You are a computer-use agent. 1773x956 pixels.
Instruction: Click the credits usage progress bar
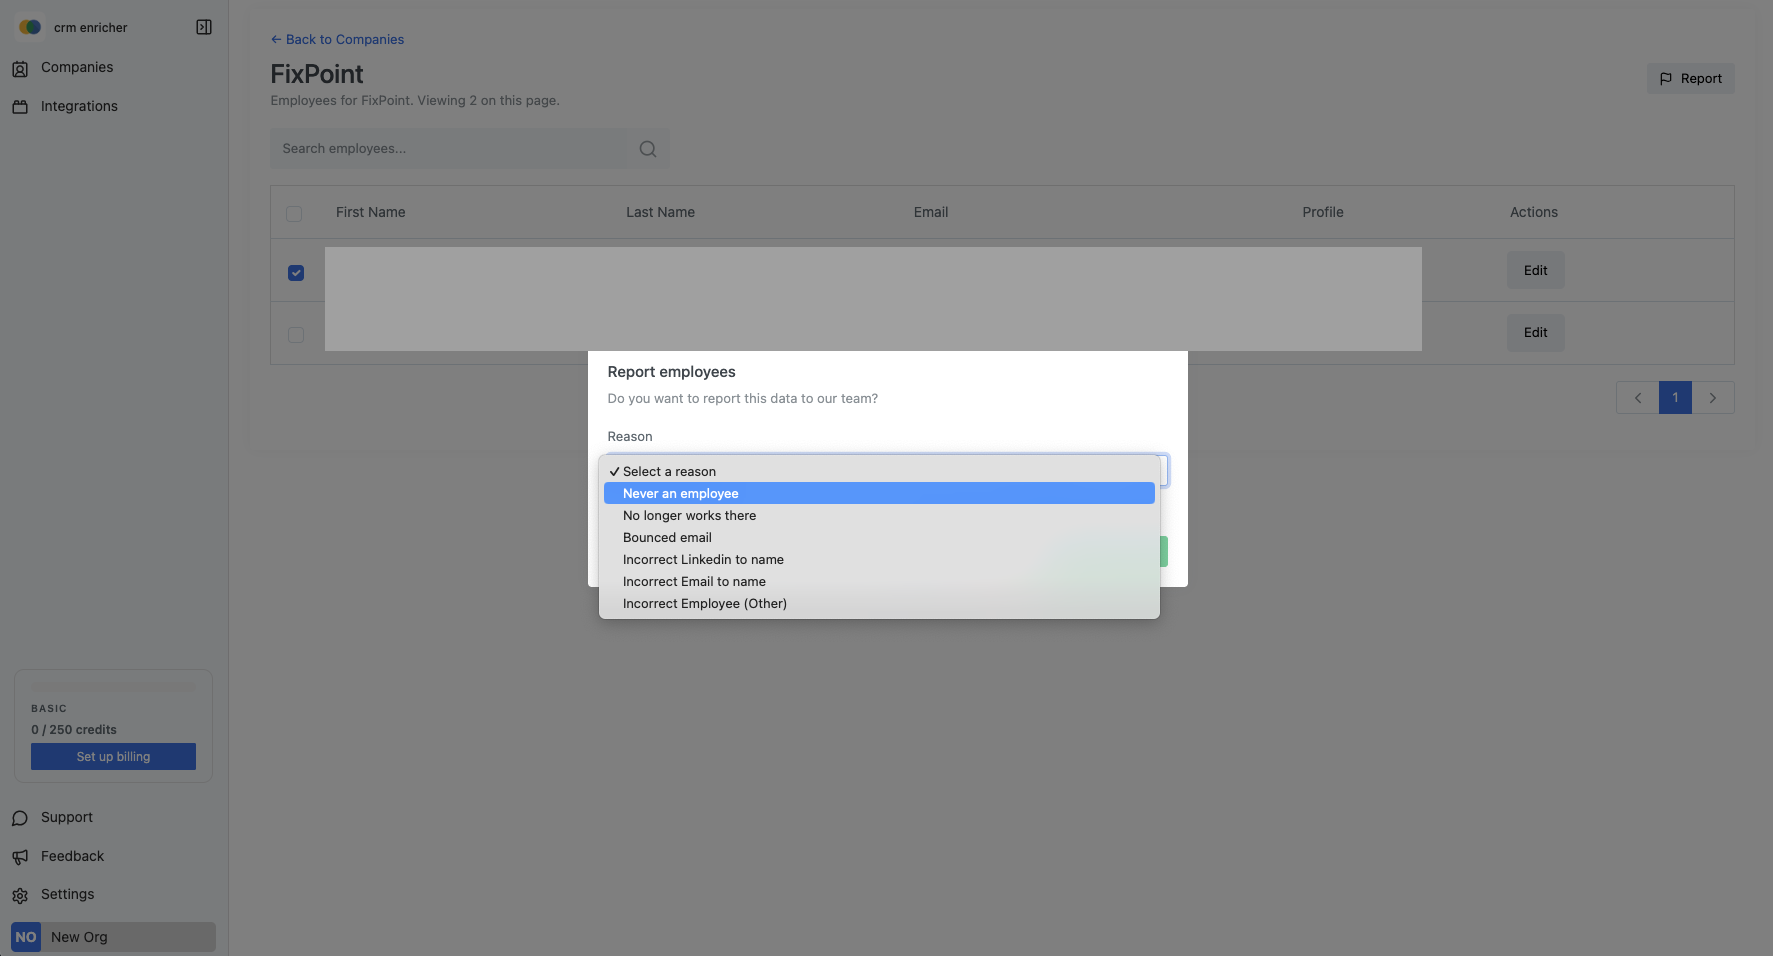tap(113, 687)
